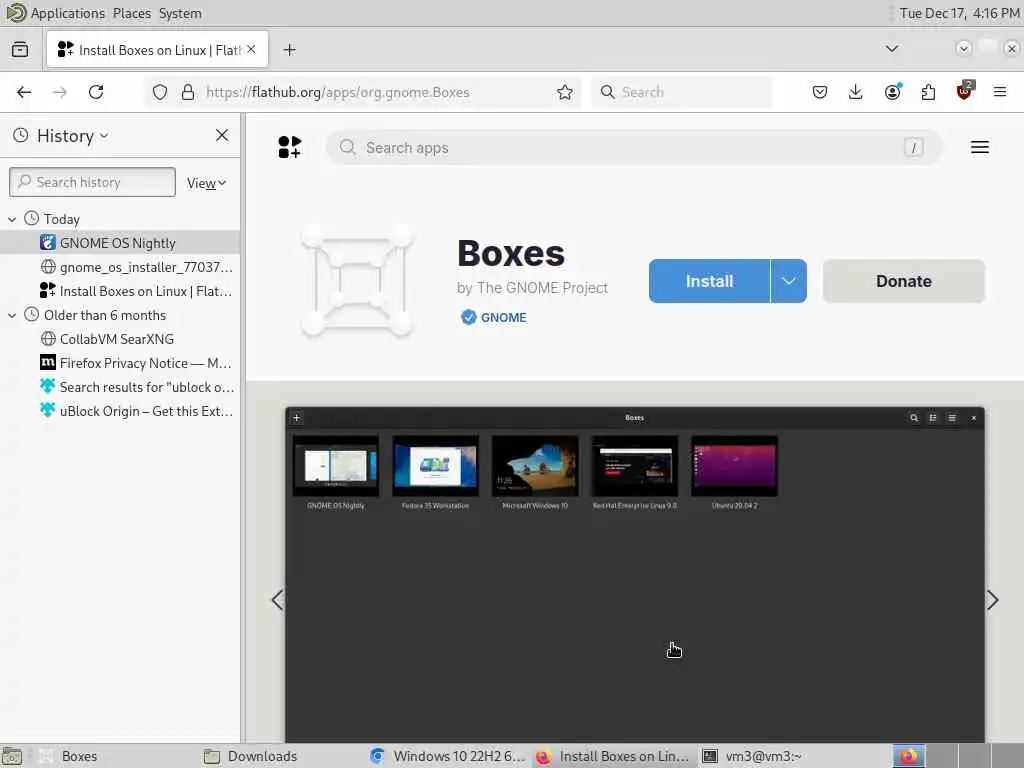The height and width of the screenshot is (768, 1024).
Task: Collapse the Older than 6 months group
Action: [x=12, y=315]
